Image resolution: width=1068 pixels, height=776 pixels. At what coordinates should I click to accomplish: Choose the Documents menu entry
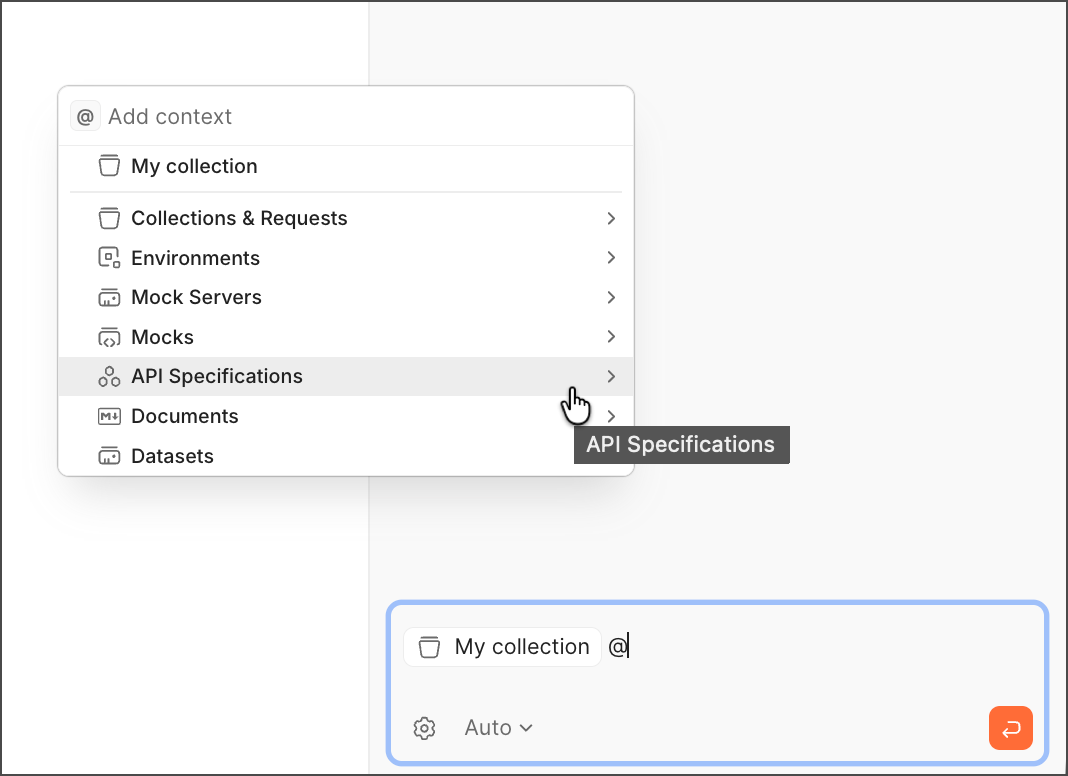[346, 416]
